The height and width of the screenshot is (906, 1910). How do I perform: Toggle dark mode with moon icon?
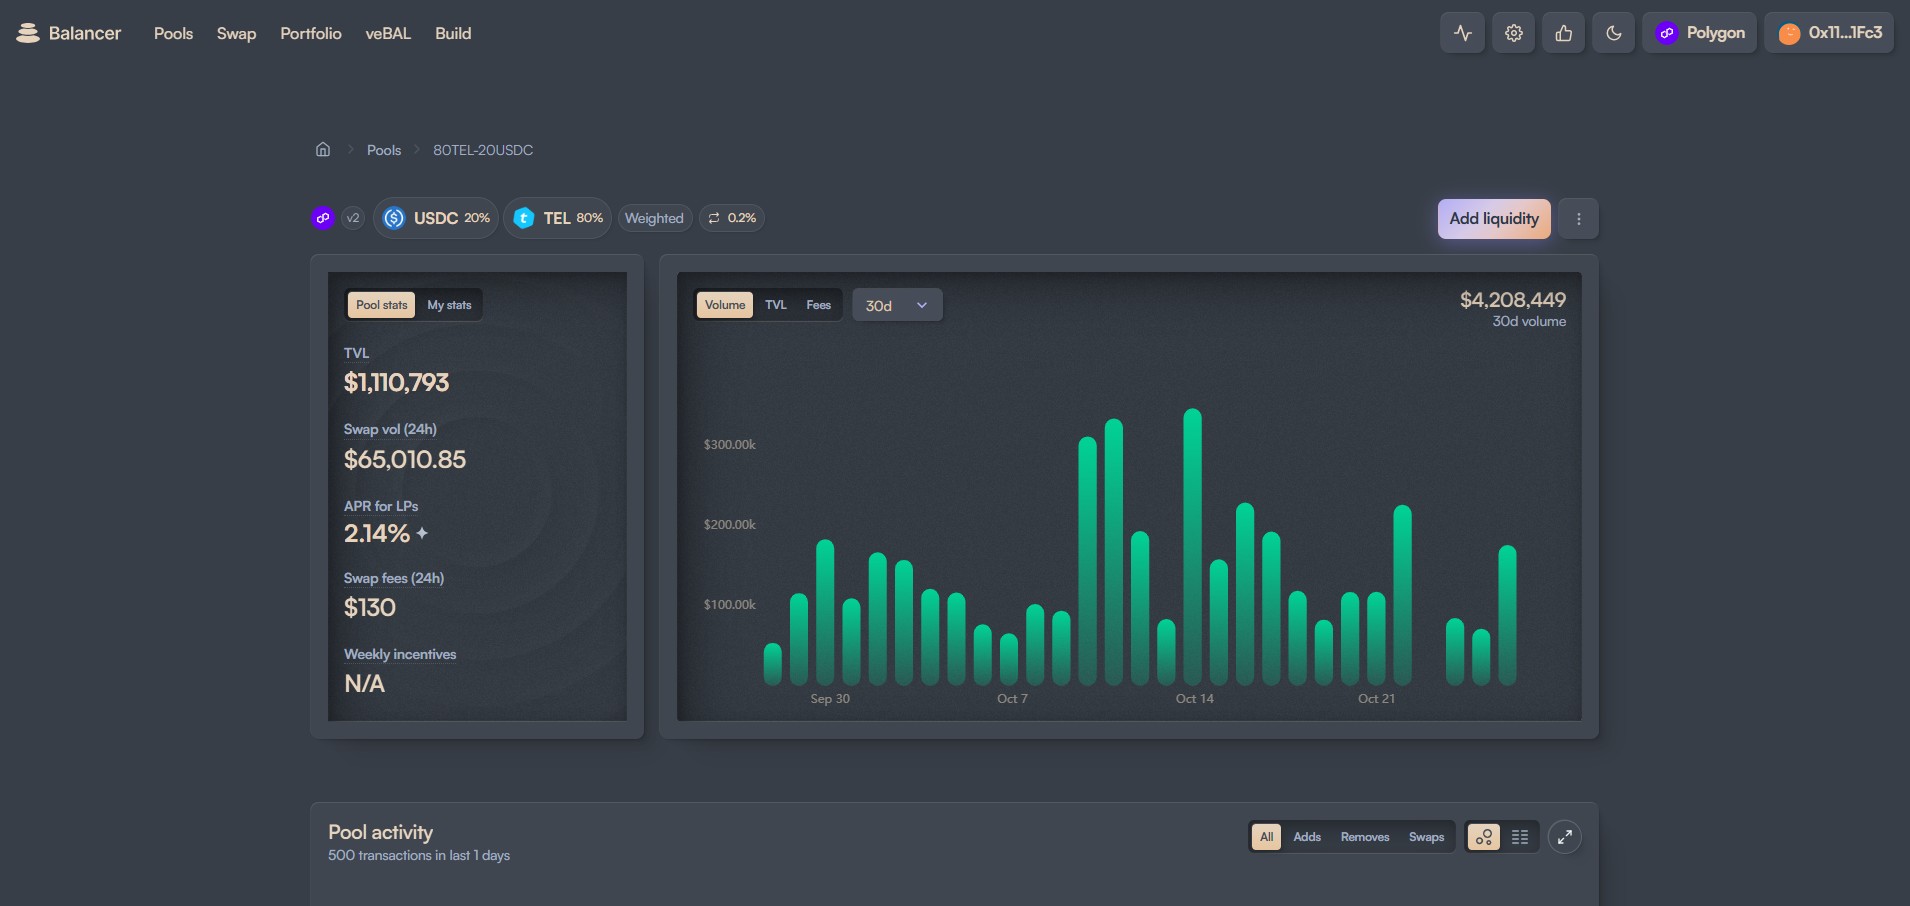pos(1613,33)
